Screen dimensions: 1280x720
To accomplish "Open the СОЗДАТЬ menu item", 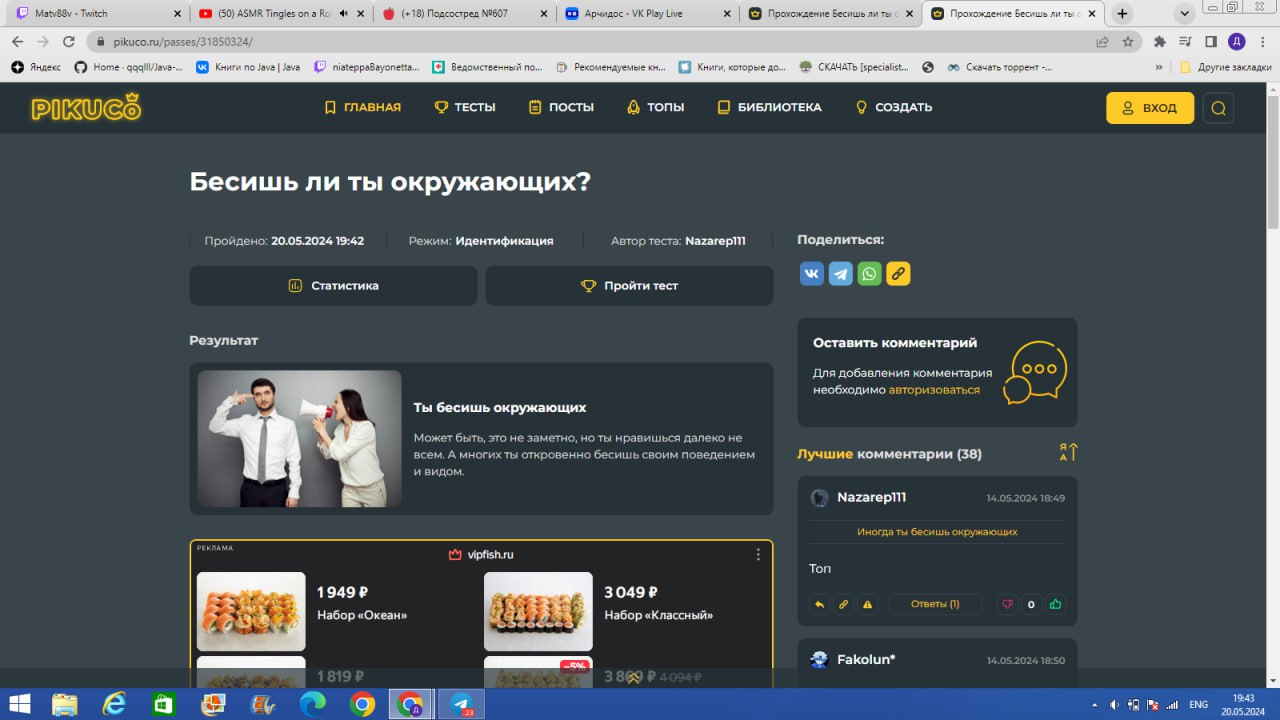I will click(893, 107).
